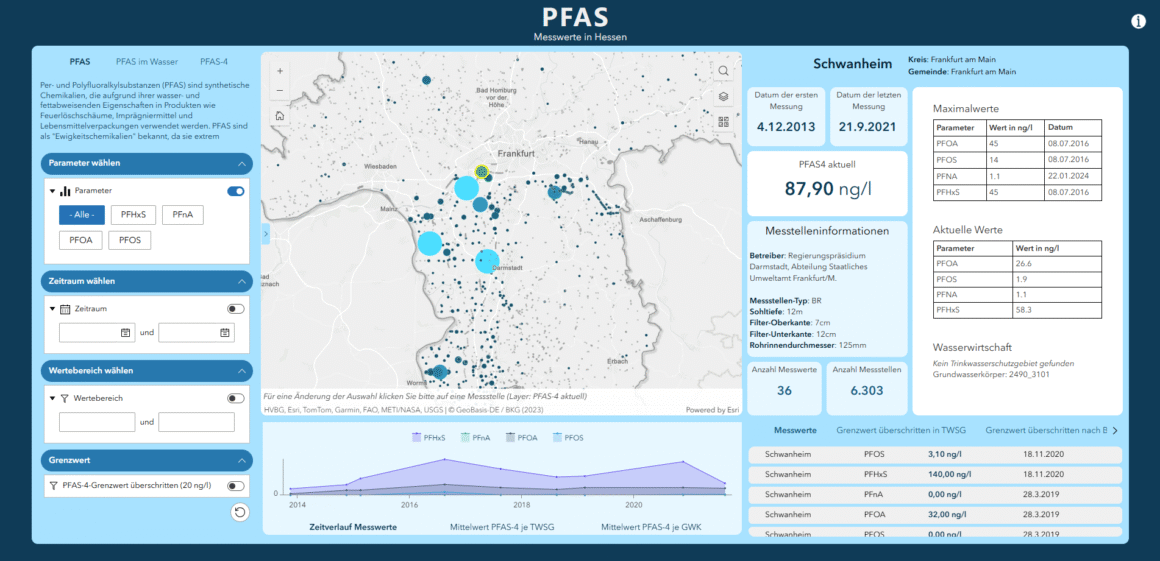This screenshot has width=1160, height=561.
Task: Click the Powered by Esri link
Action: click(x=711, y=409)
